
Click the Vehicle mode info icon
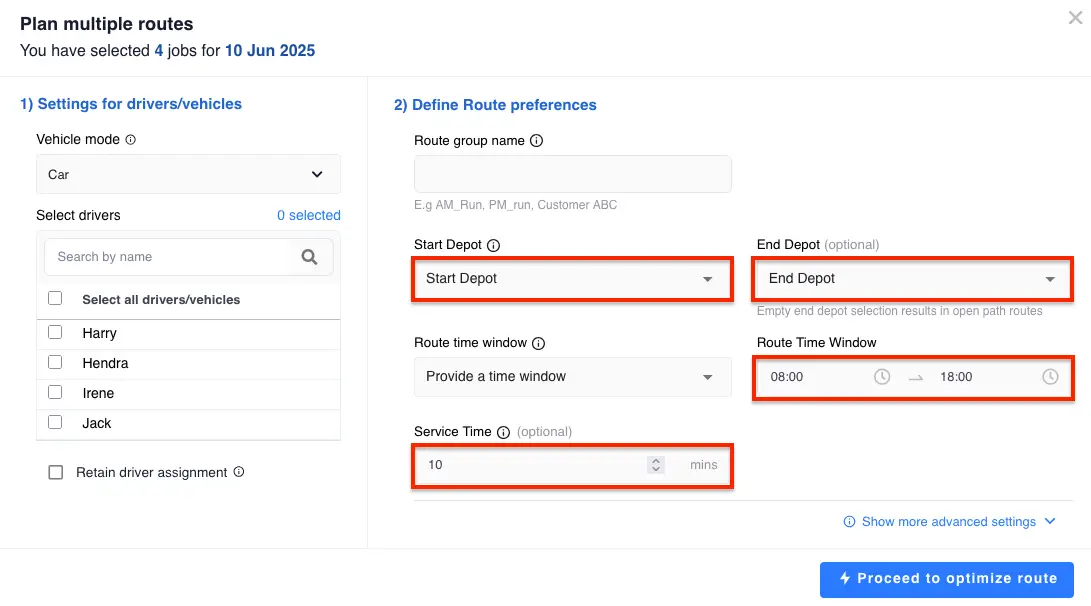pos(130,139)
